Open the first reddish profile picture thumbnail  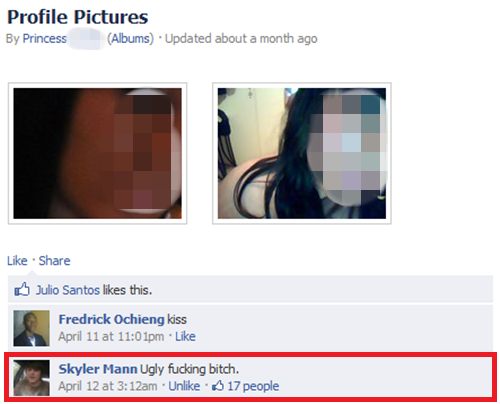(x=97, y=153)
